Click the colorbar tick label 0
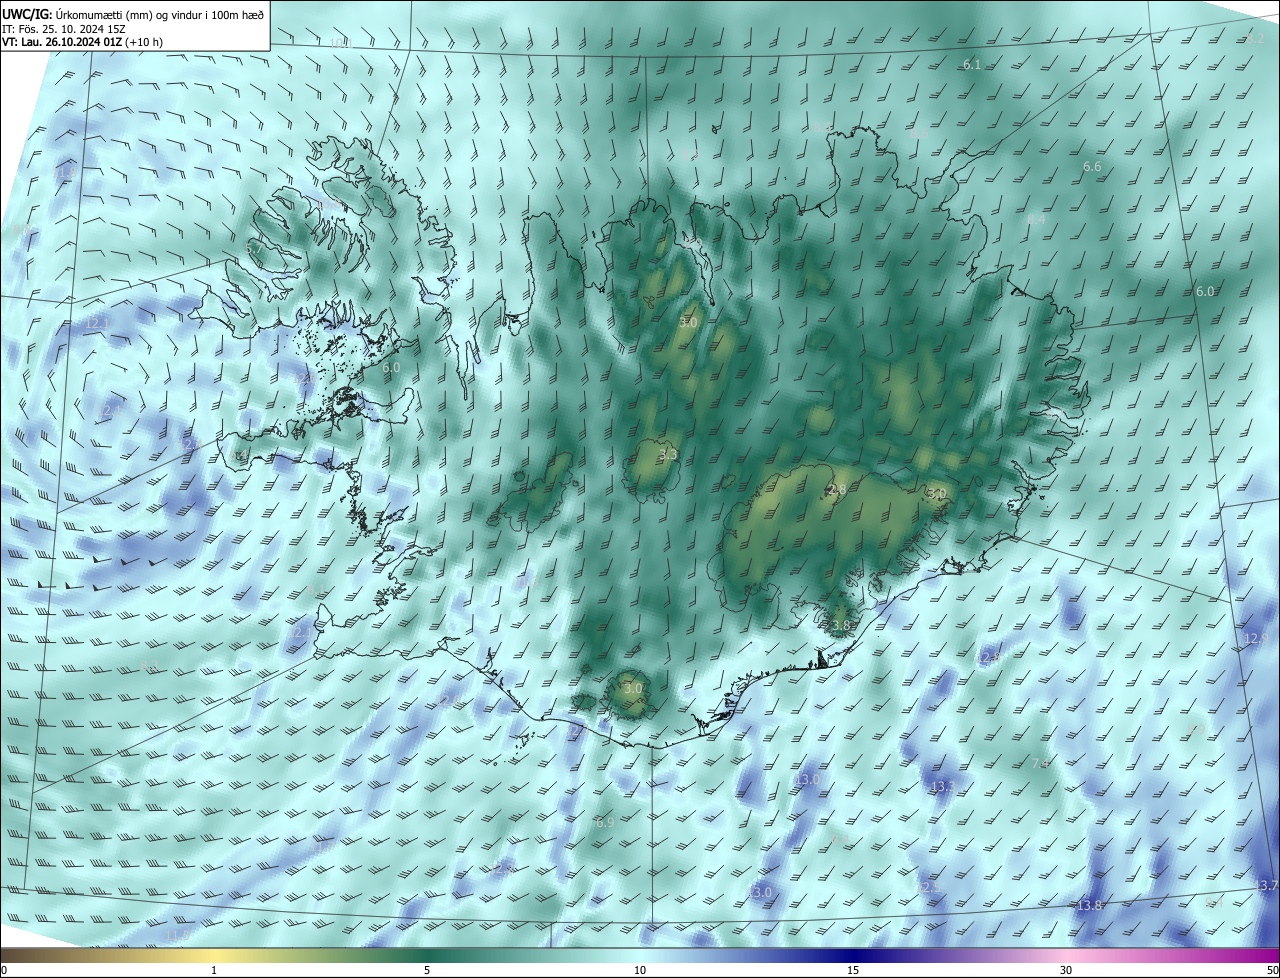 coord(3,970)
